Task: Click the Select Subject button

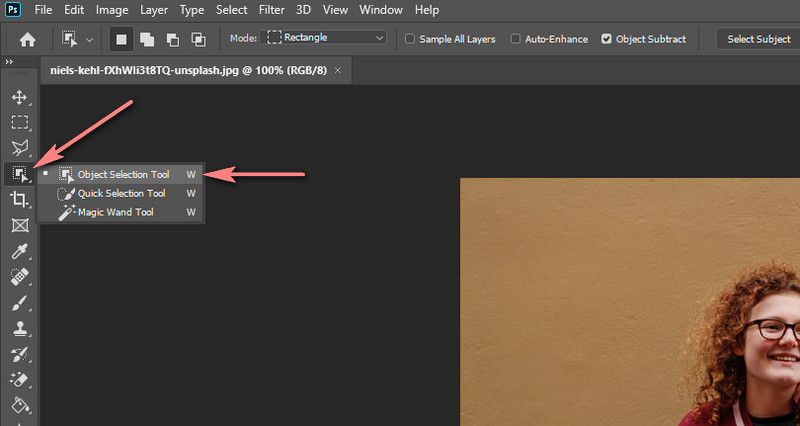Action: [x=758, y=39]
